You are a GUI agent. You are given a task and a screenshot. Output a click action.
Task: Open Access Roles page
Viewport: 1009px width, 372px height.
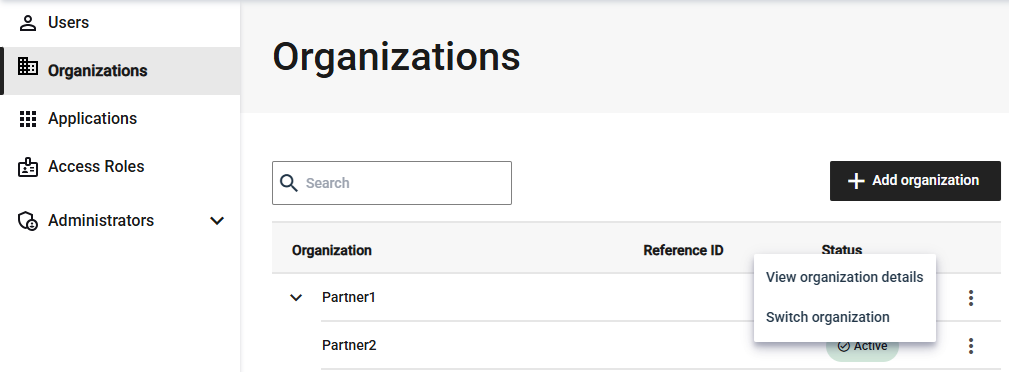pyautogui.click(x=120, y=167)
